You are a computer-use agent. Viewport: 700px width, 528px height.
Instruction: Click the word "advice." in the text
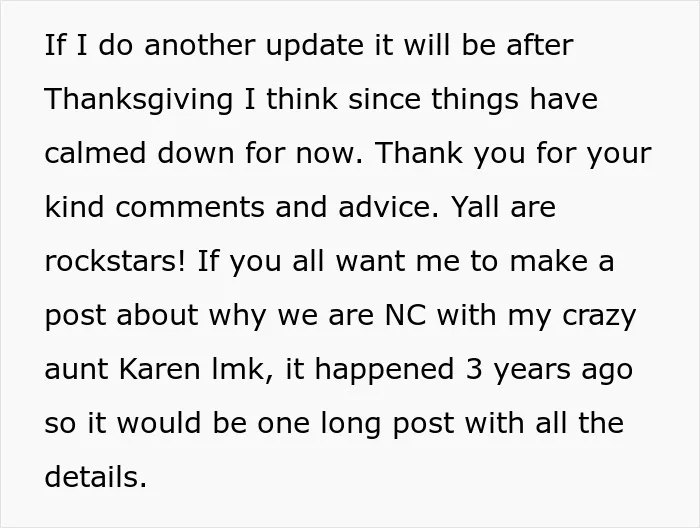tap(388, 207)
